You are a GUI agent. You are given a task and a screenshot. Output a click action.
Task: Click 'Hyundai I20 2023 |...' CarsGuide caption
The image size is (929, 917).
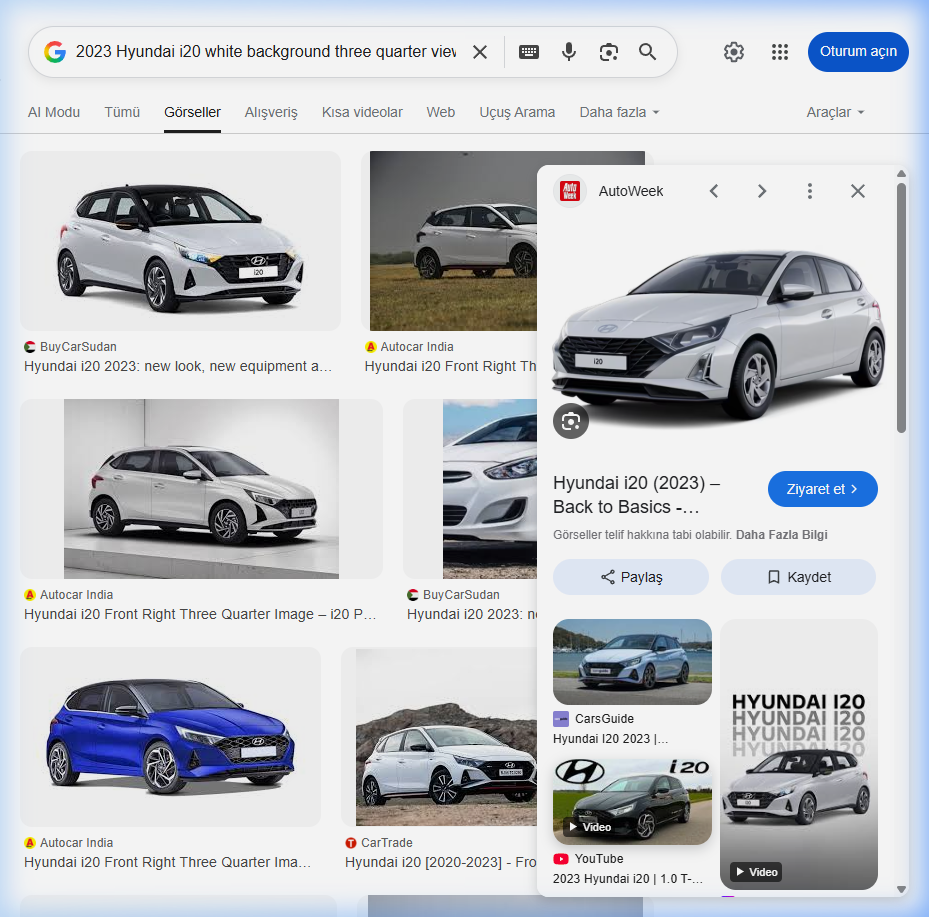[x=610, y=739]
